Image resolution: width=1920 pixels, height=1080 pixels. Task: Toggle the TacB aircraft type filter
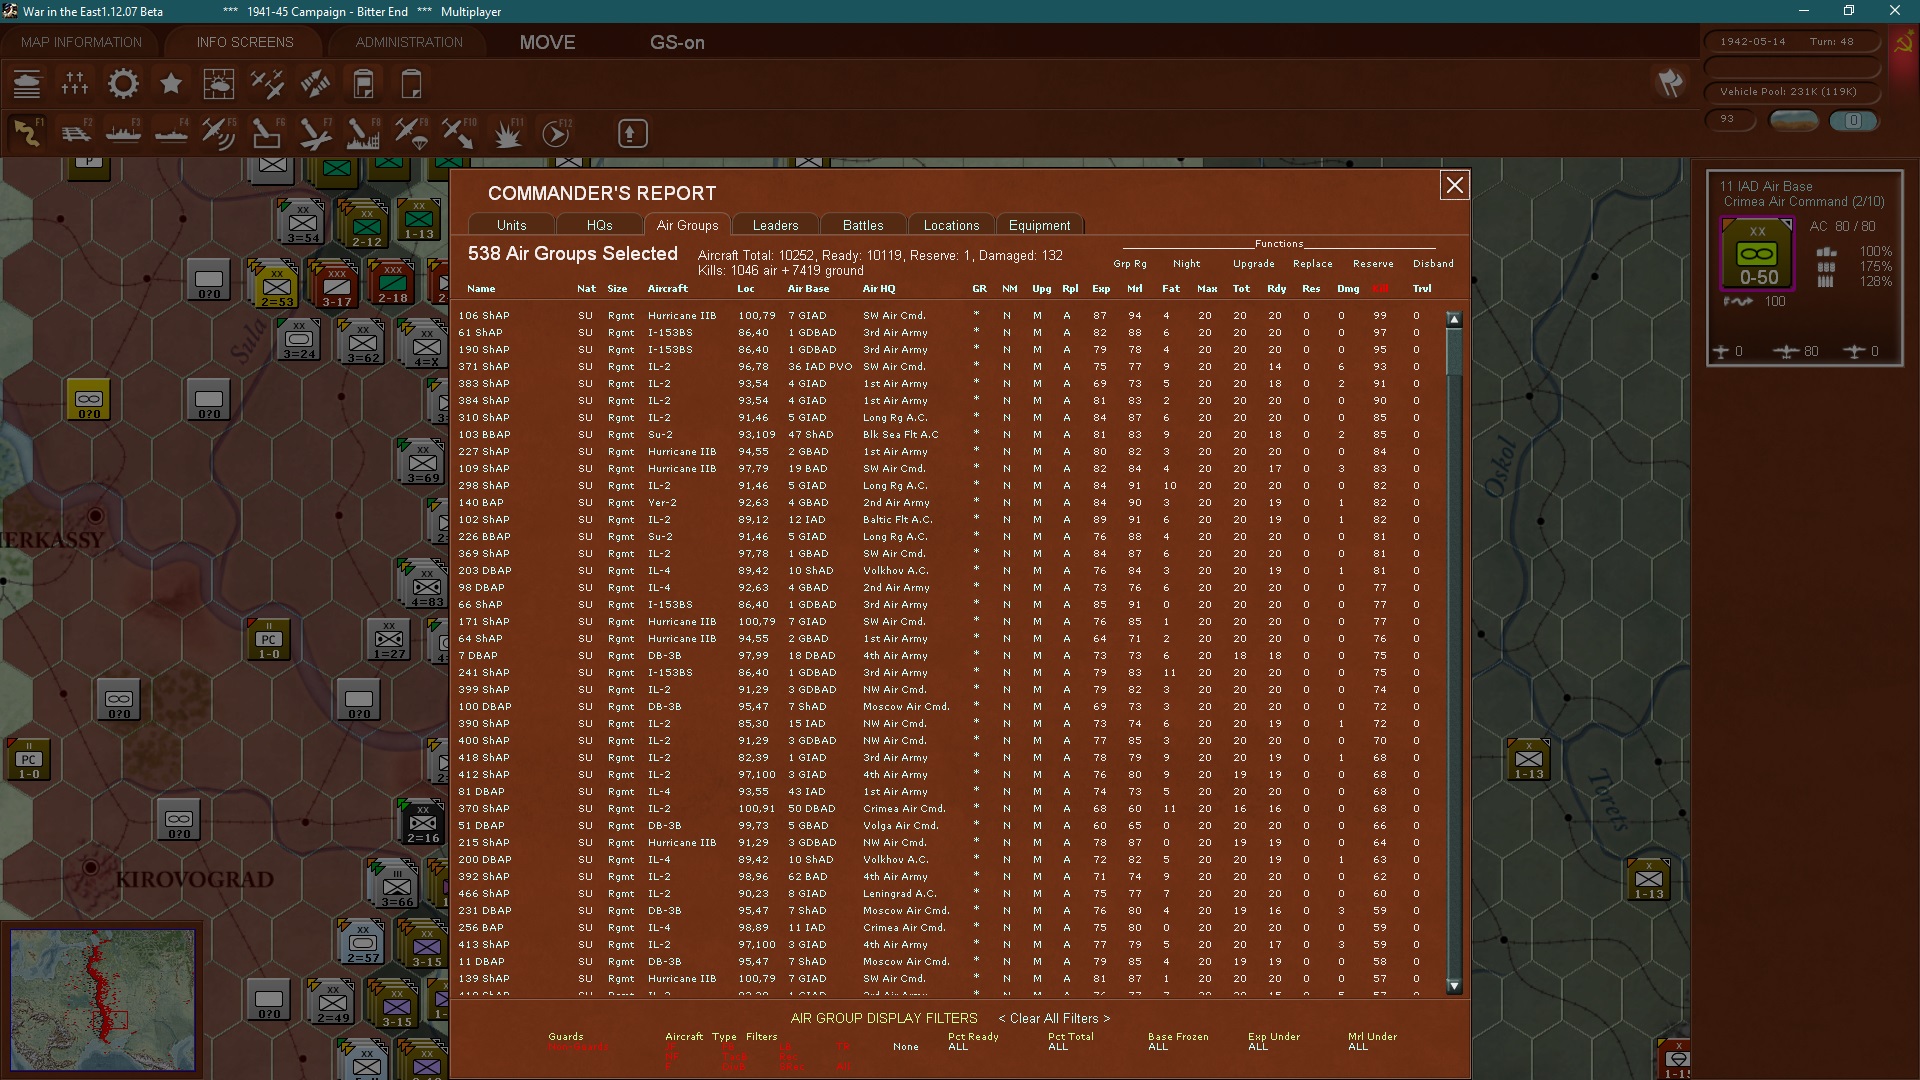click(x=734, y=1057)
